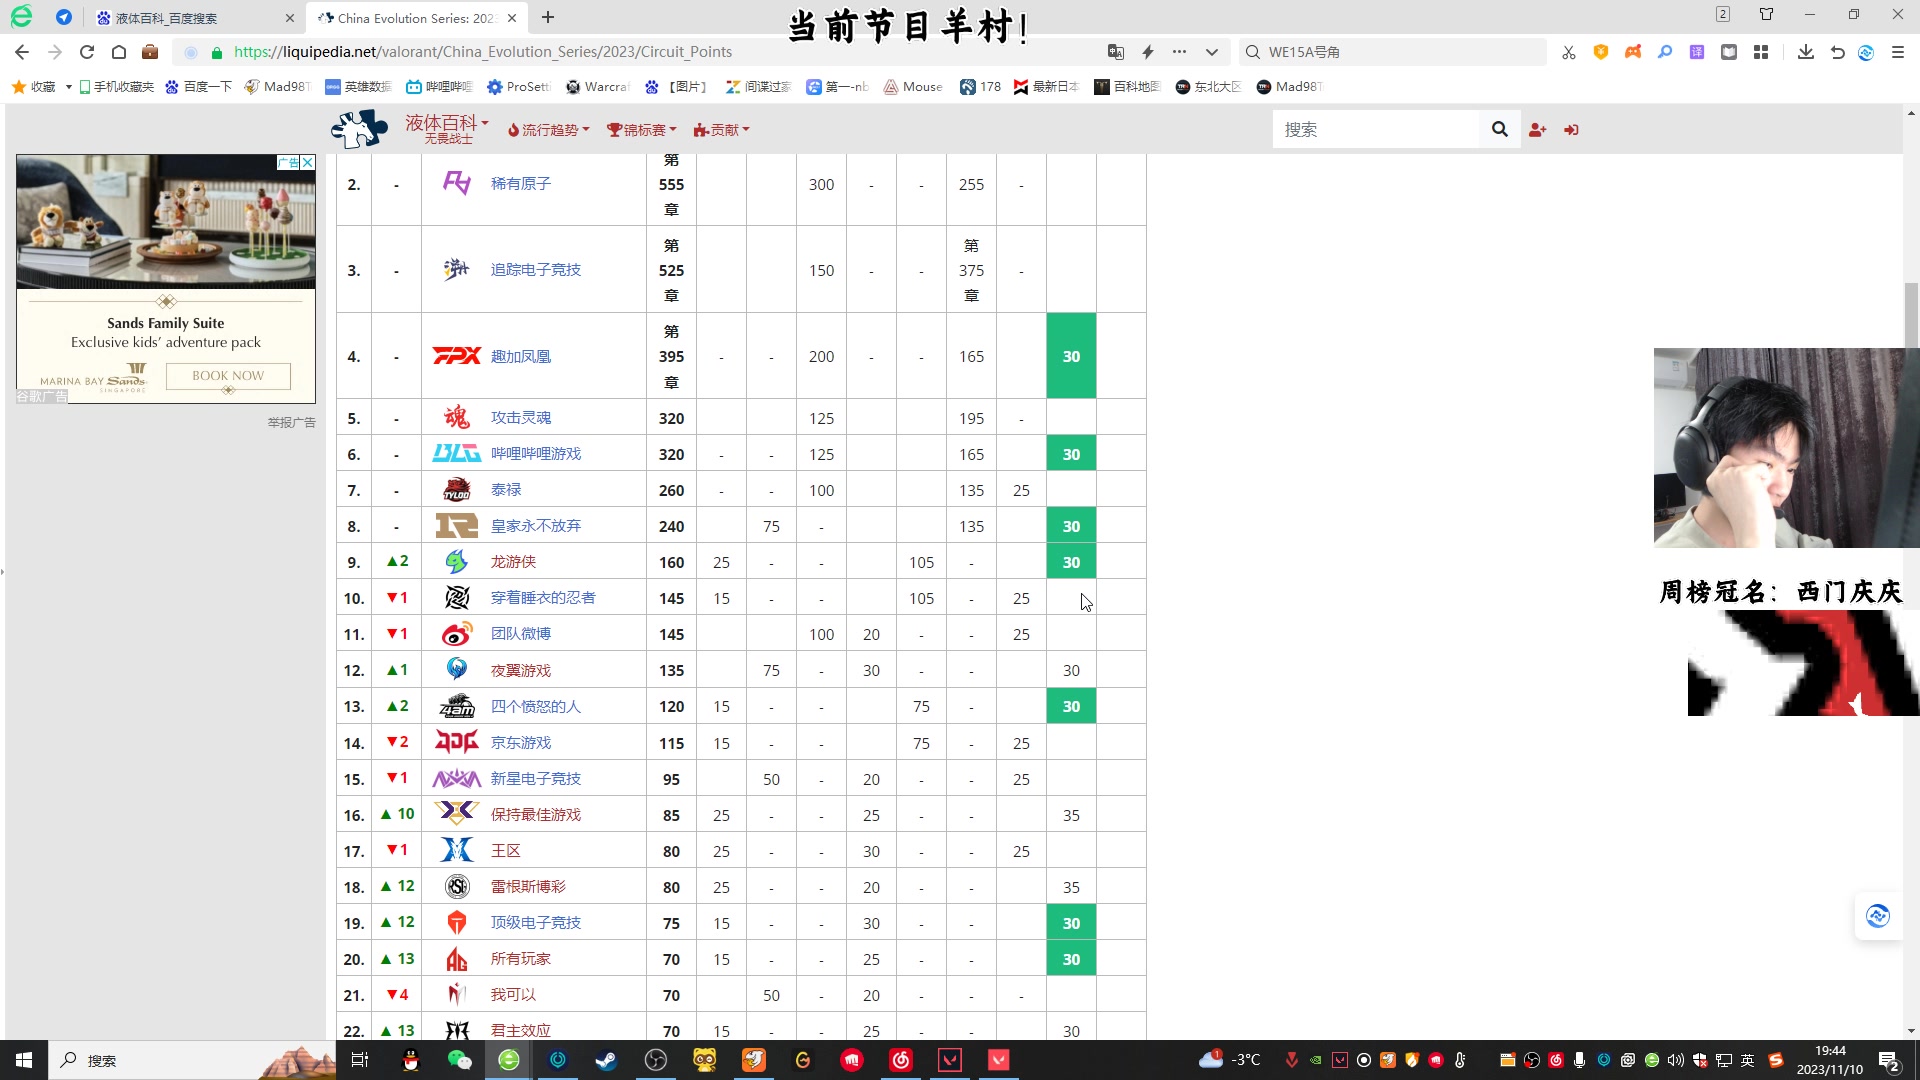Open the JDG team logo

coord(457,742)
